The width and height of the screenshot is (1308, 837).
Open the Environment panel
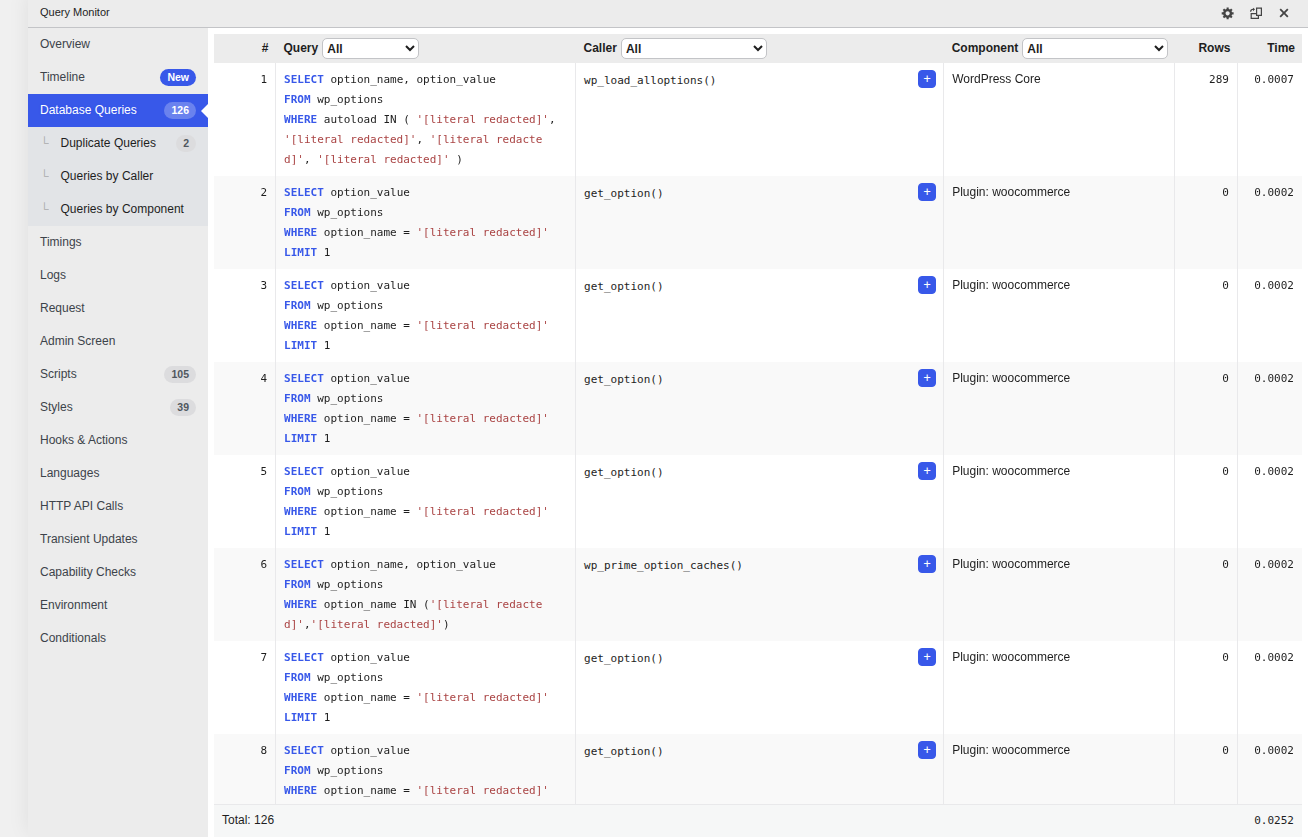(x=118, y=605)
